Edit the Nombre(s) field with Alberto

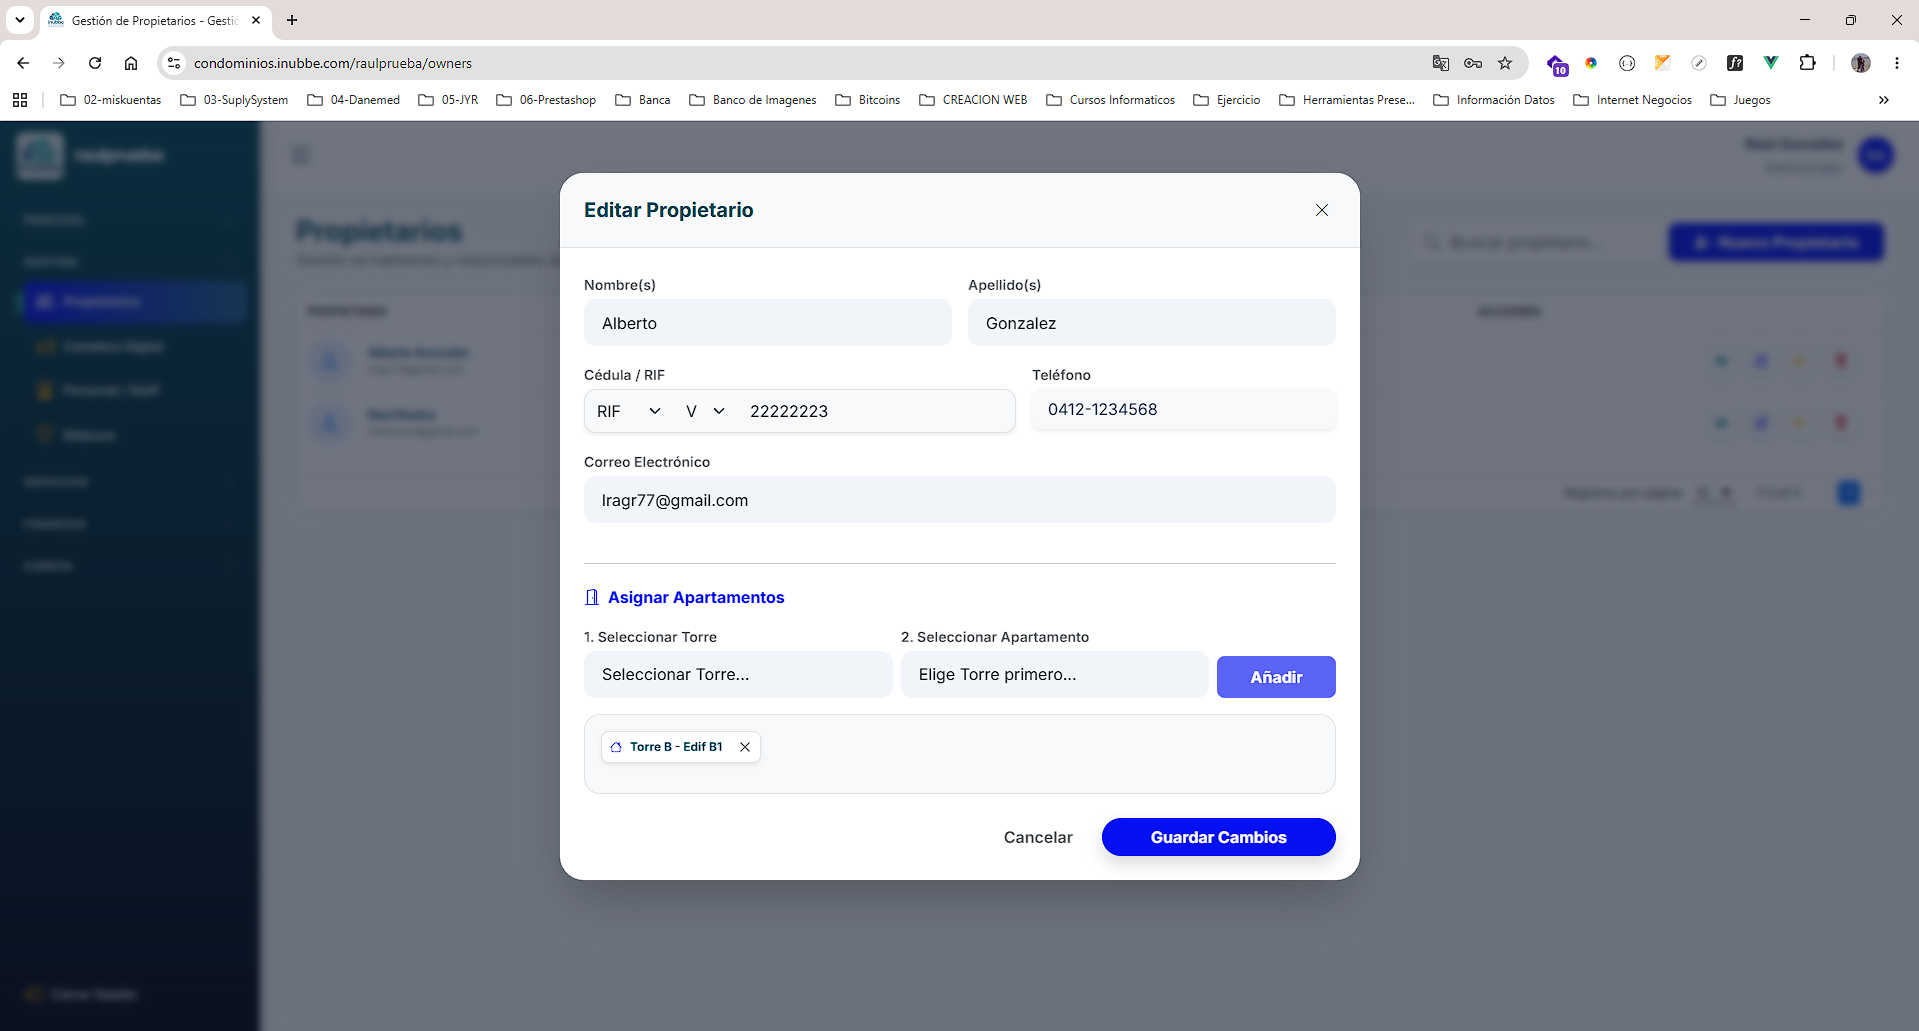click(767, 323)
